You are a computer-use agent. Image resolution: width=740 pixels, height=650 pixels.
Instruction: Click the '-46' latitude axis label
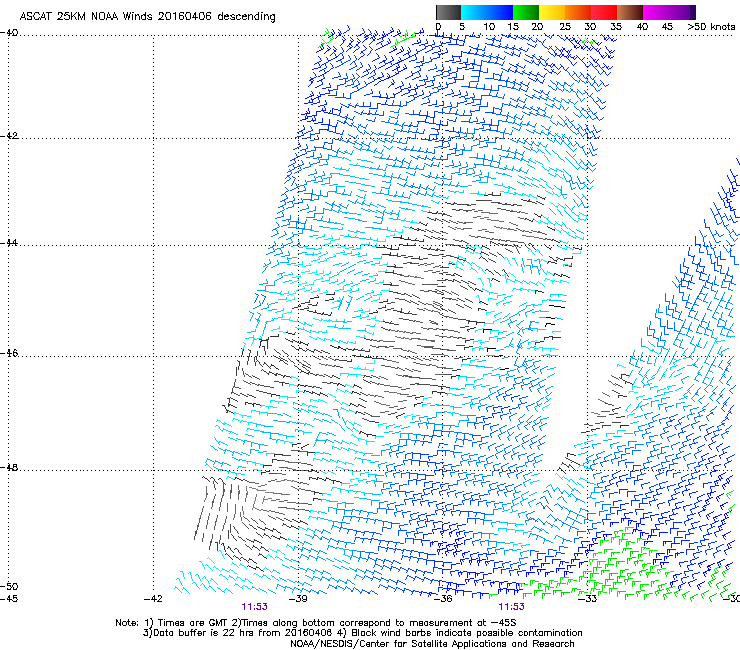click(x=9, y=353)
